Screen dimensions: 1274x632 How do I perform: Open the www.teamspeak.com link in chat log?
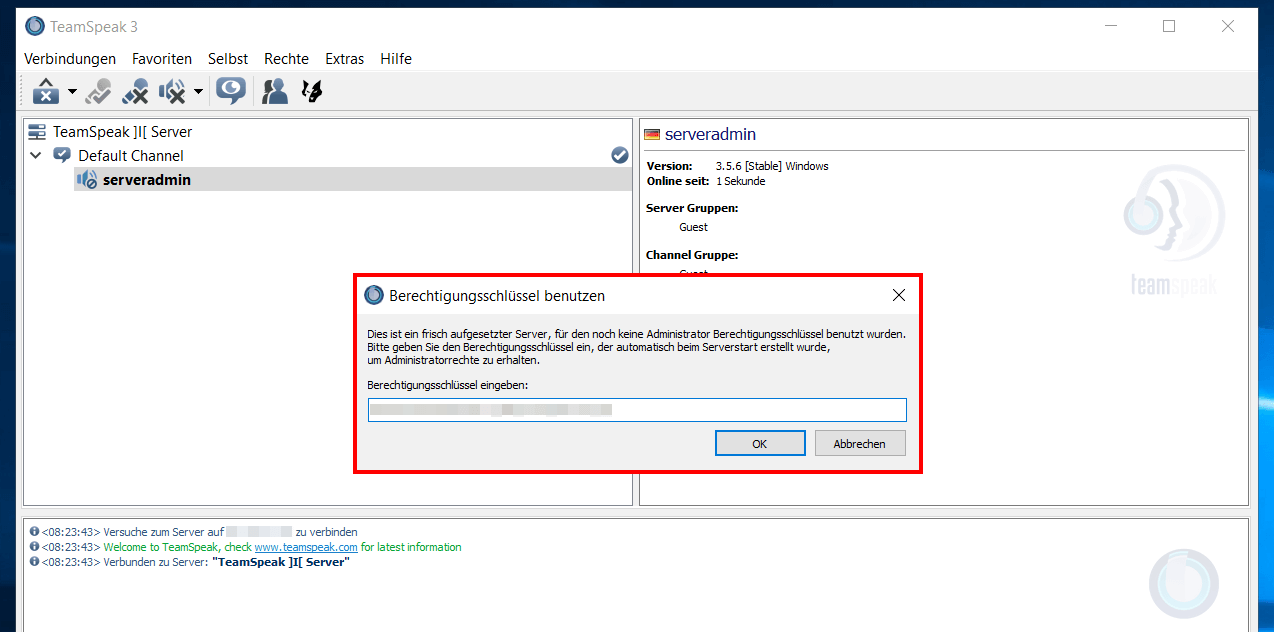pyautogui.click(x=306, y=547)
